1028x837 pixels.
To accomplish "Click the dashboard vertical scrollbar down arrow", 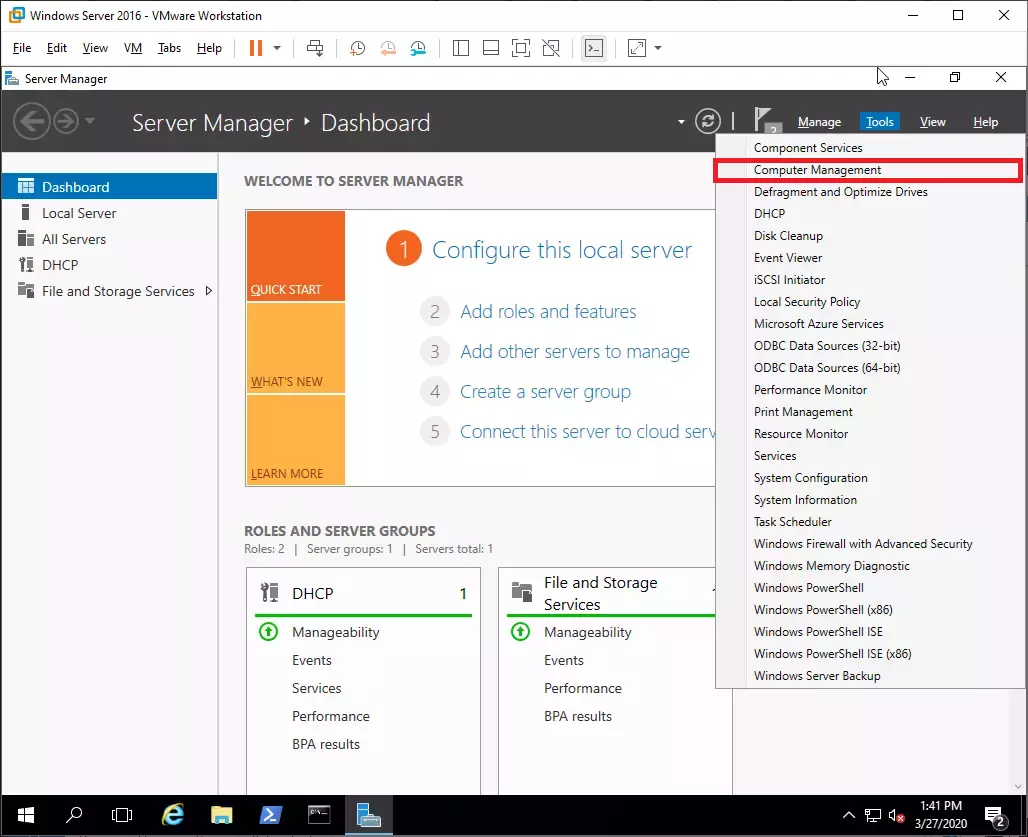I will [x=1018, y=787].
